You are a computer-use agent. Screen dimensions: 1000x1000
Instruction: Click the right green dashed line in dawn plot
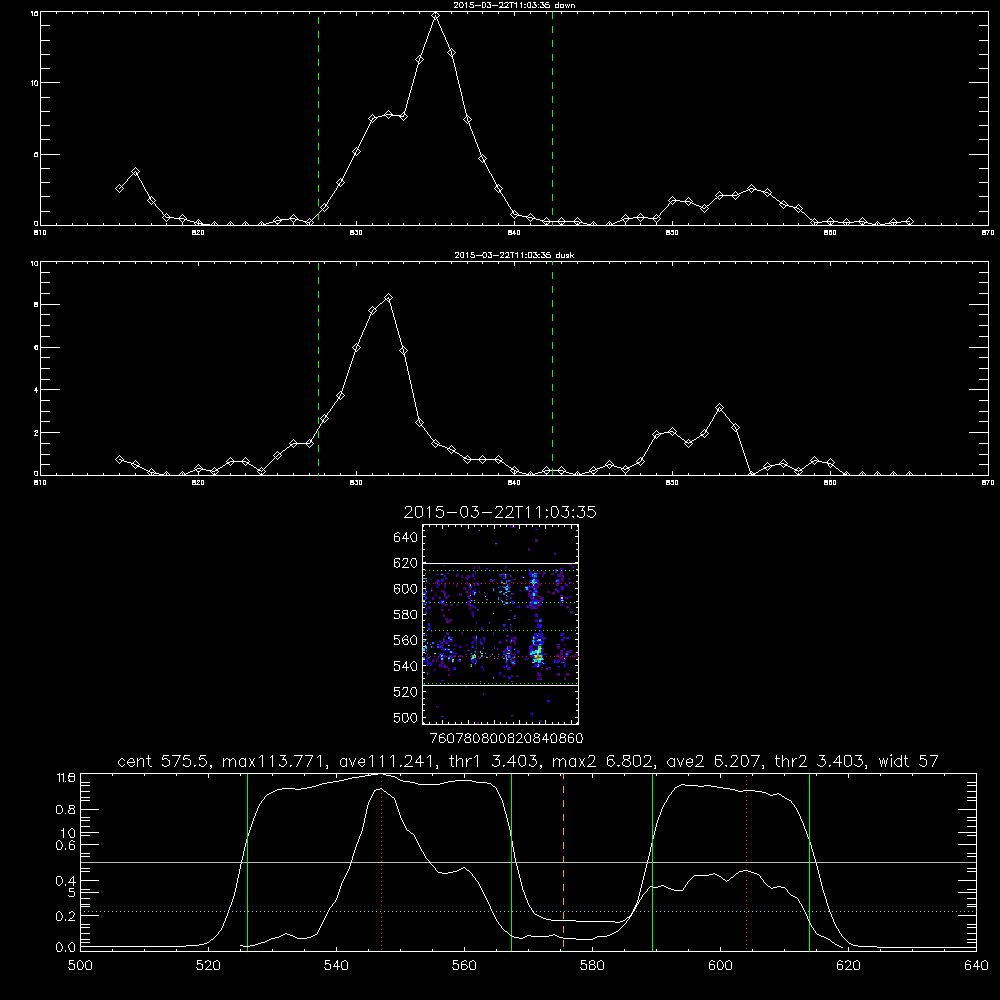(x=552, y=118)
